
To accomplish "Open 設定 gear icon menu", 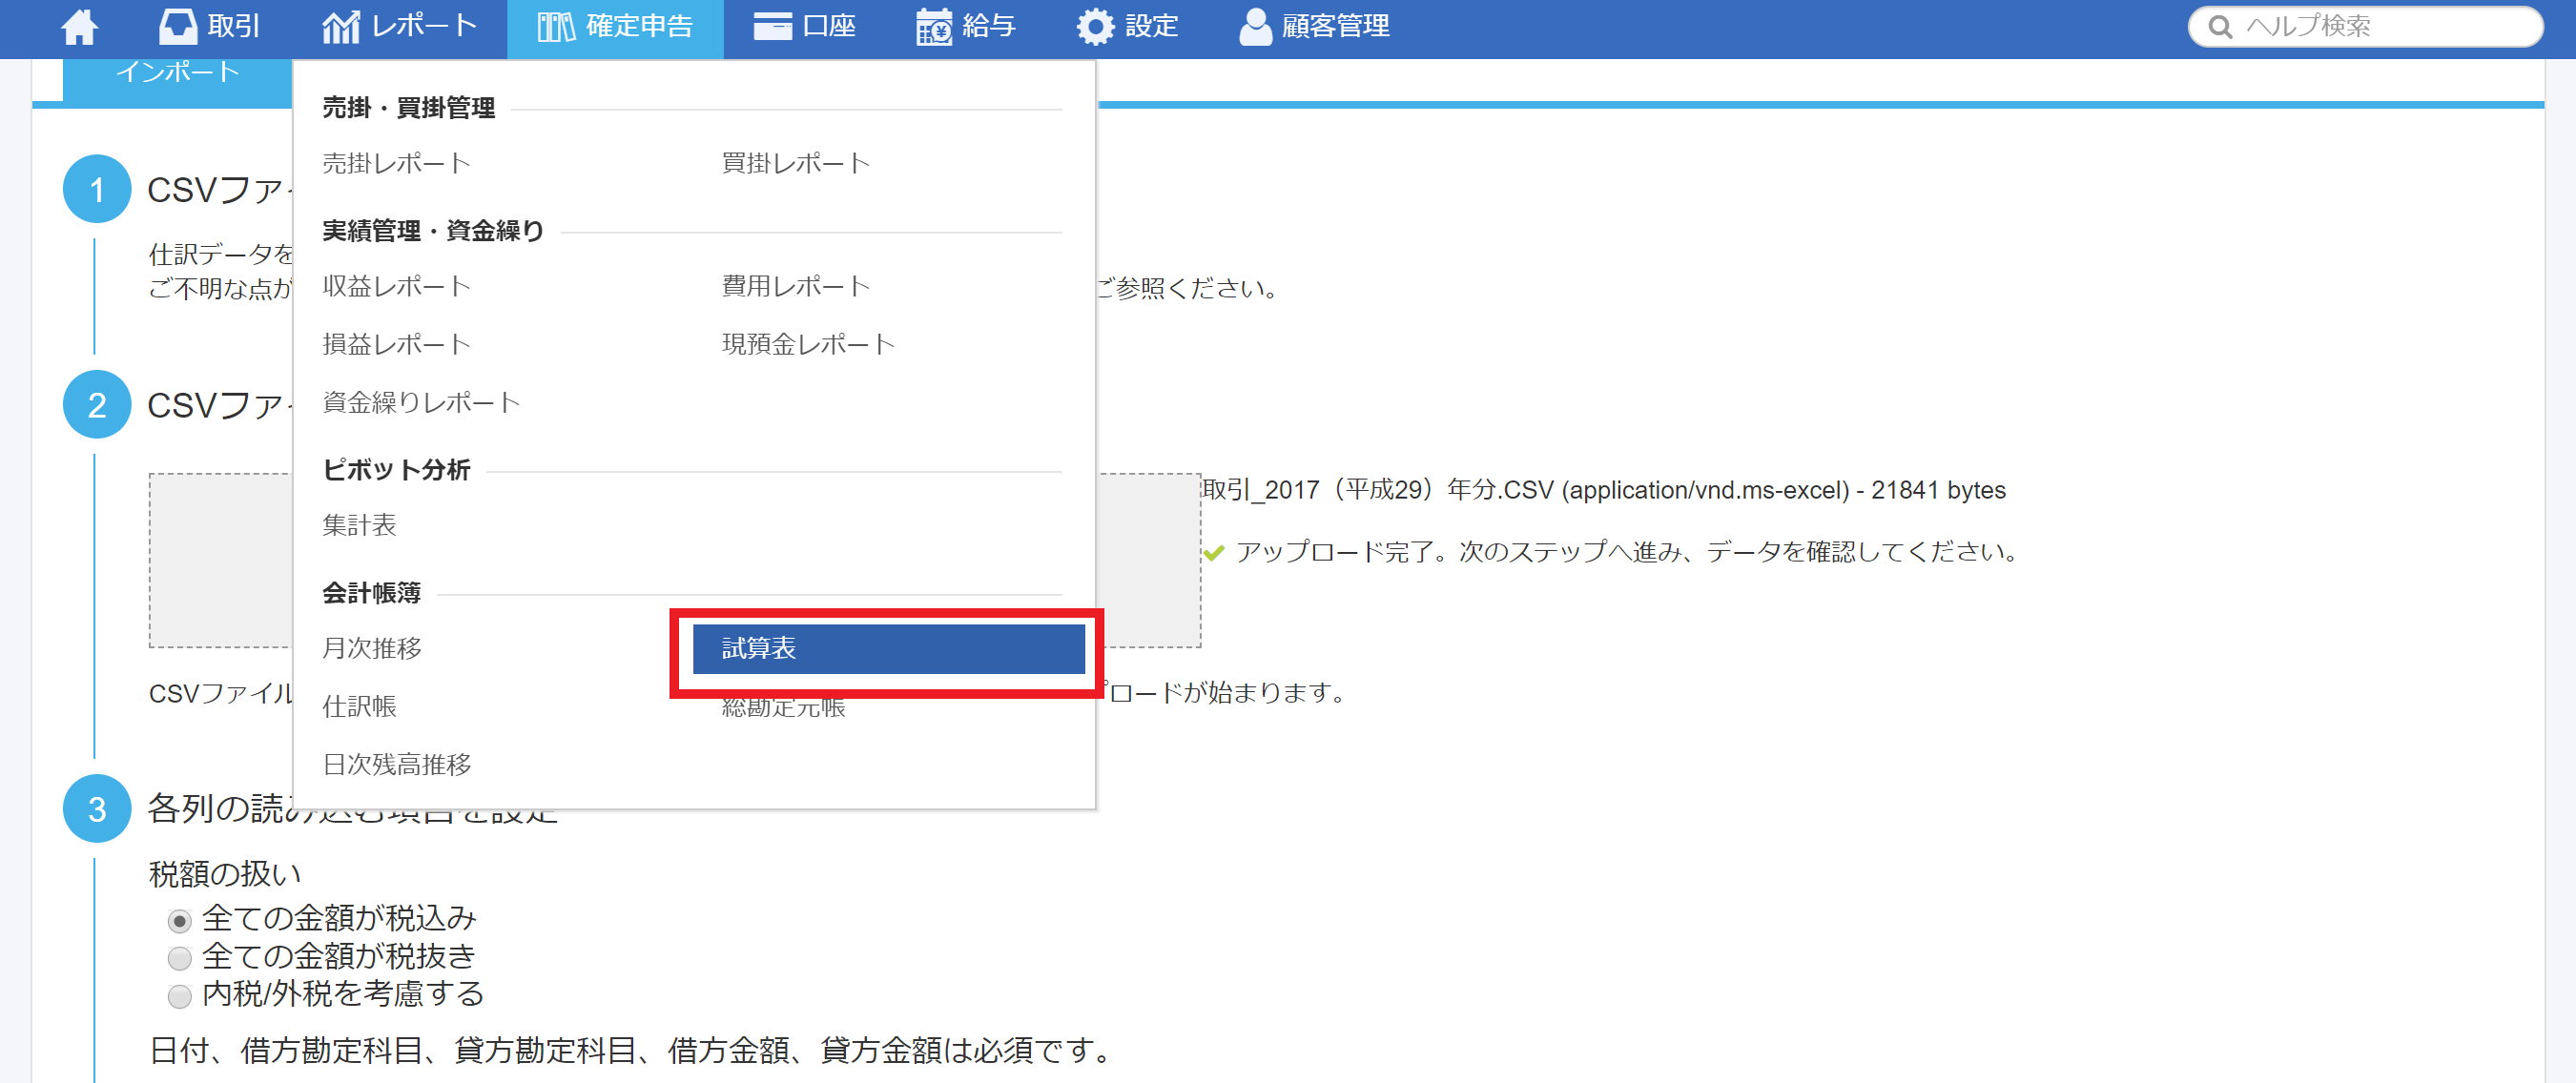I will click(x=1095, y=27).
